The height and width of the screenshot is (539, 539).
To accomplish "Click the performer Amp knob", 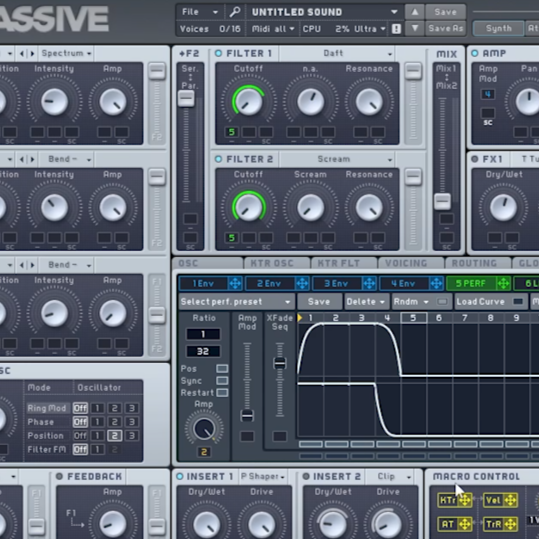I will pyautogui.click(x=204, y=429).
